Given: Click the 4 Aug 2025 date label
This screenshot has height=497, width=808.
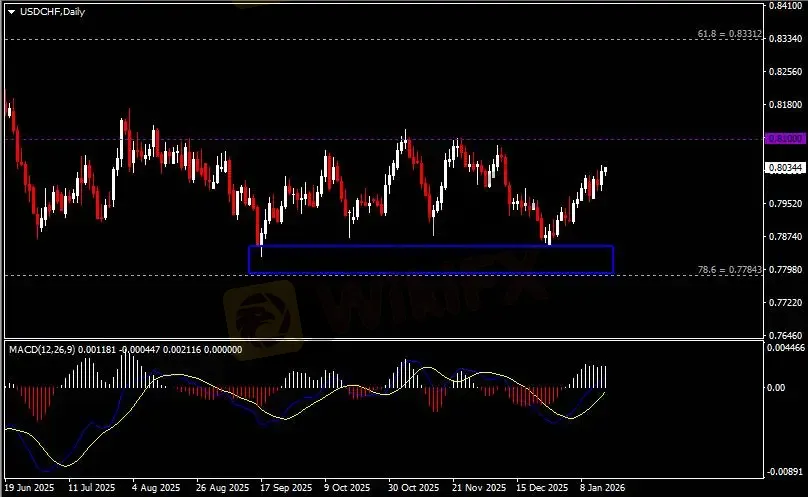Looking at the screenshot, I should [x=156, y=487].
